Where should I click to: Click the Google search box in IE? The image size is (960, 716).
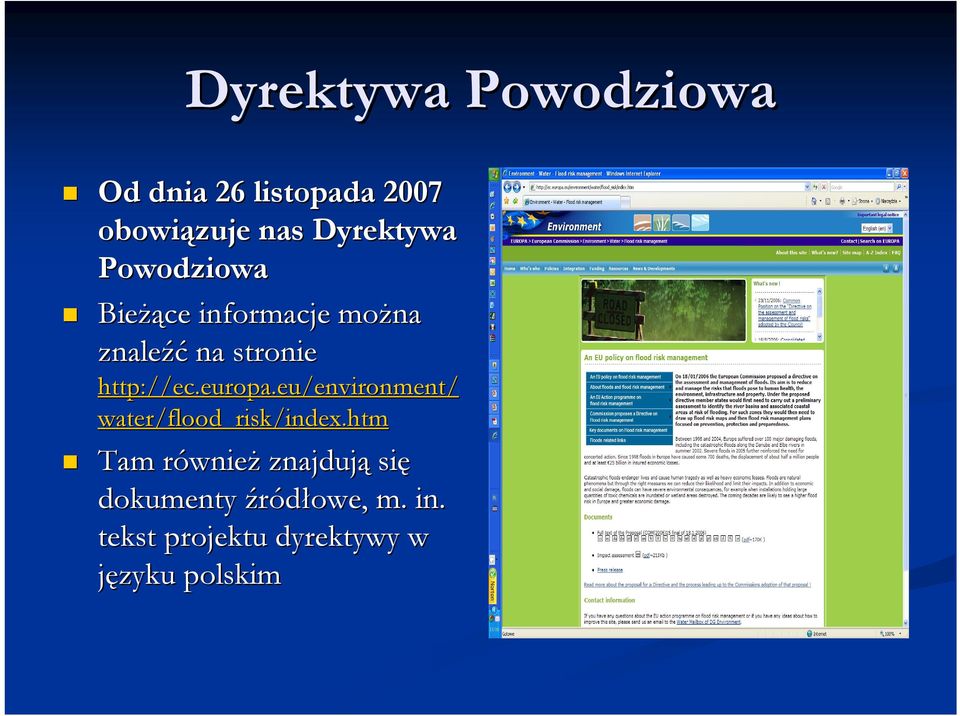point(862,187)
